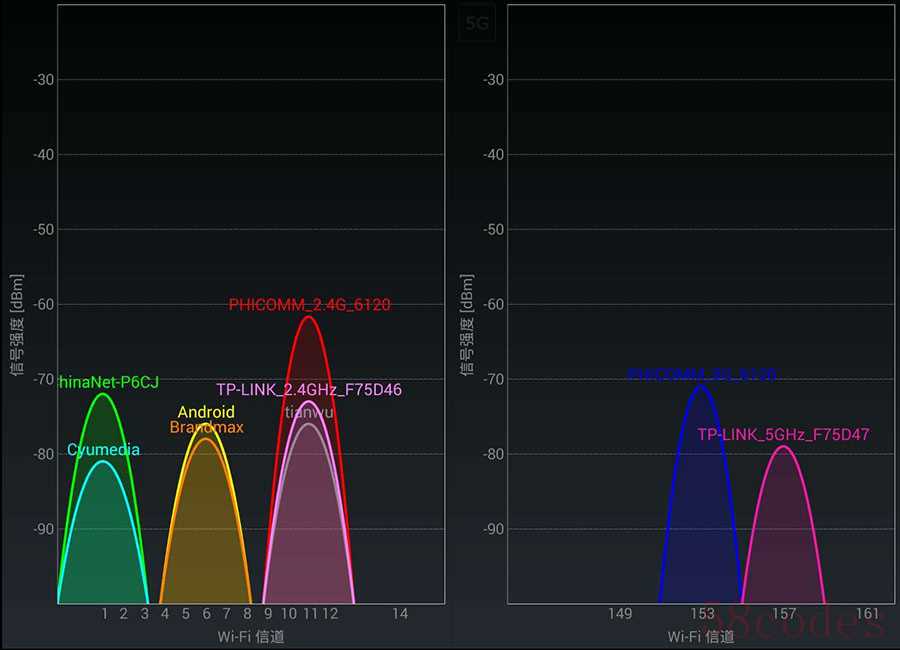The height and width of the screenshot is (650, 900).
Task: Tap the green hinaNet-P6CJ network label
Action: click(108, 382)
